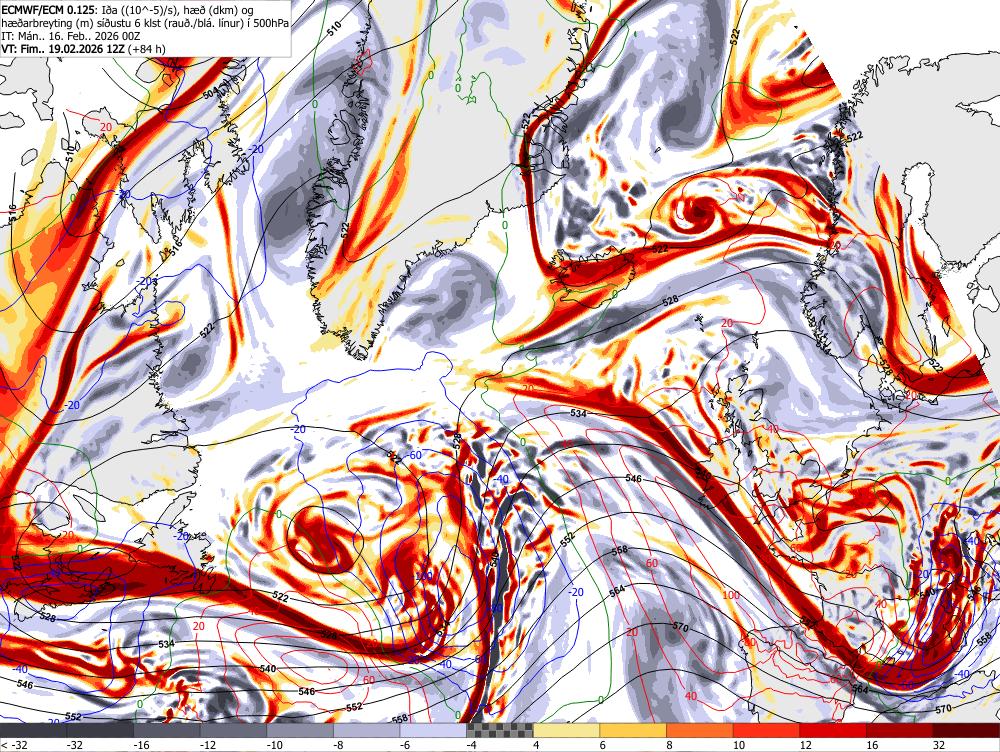Click the blue "-60" height change label
The width and height of the screenshot is (1000, 752).
click(415, 455)
